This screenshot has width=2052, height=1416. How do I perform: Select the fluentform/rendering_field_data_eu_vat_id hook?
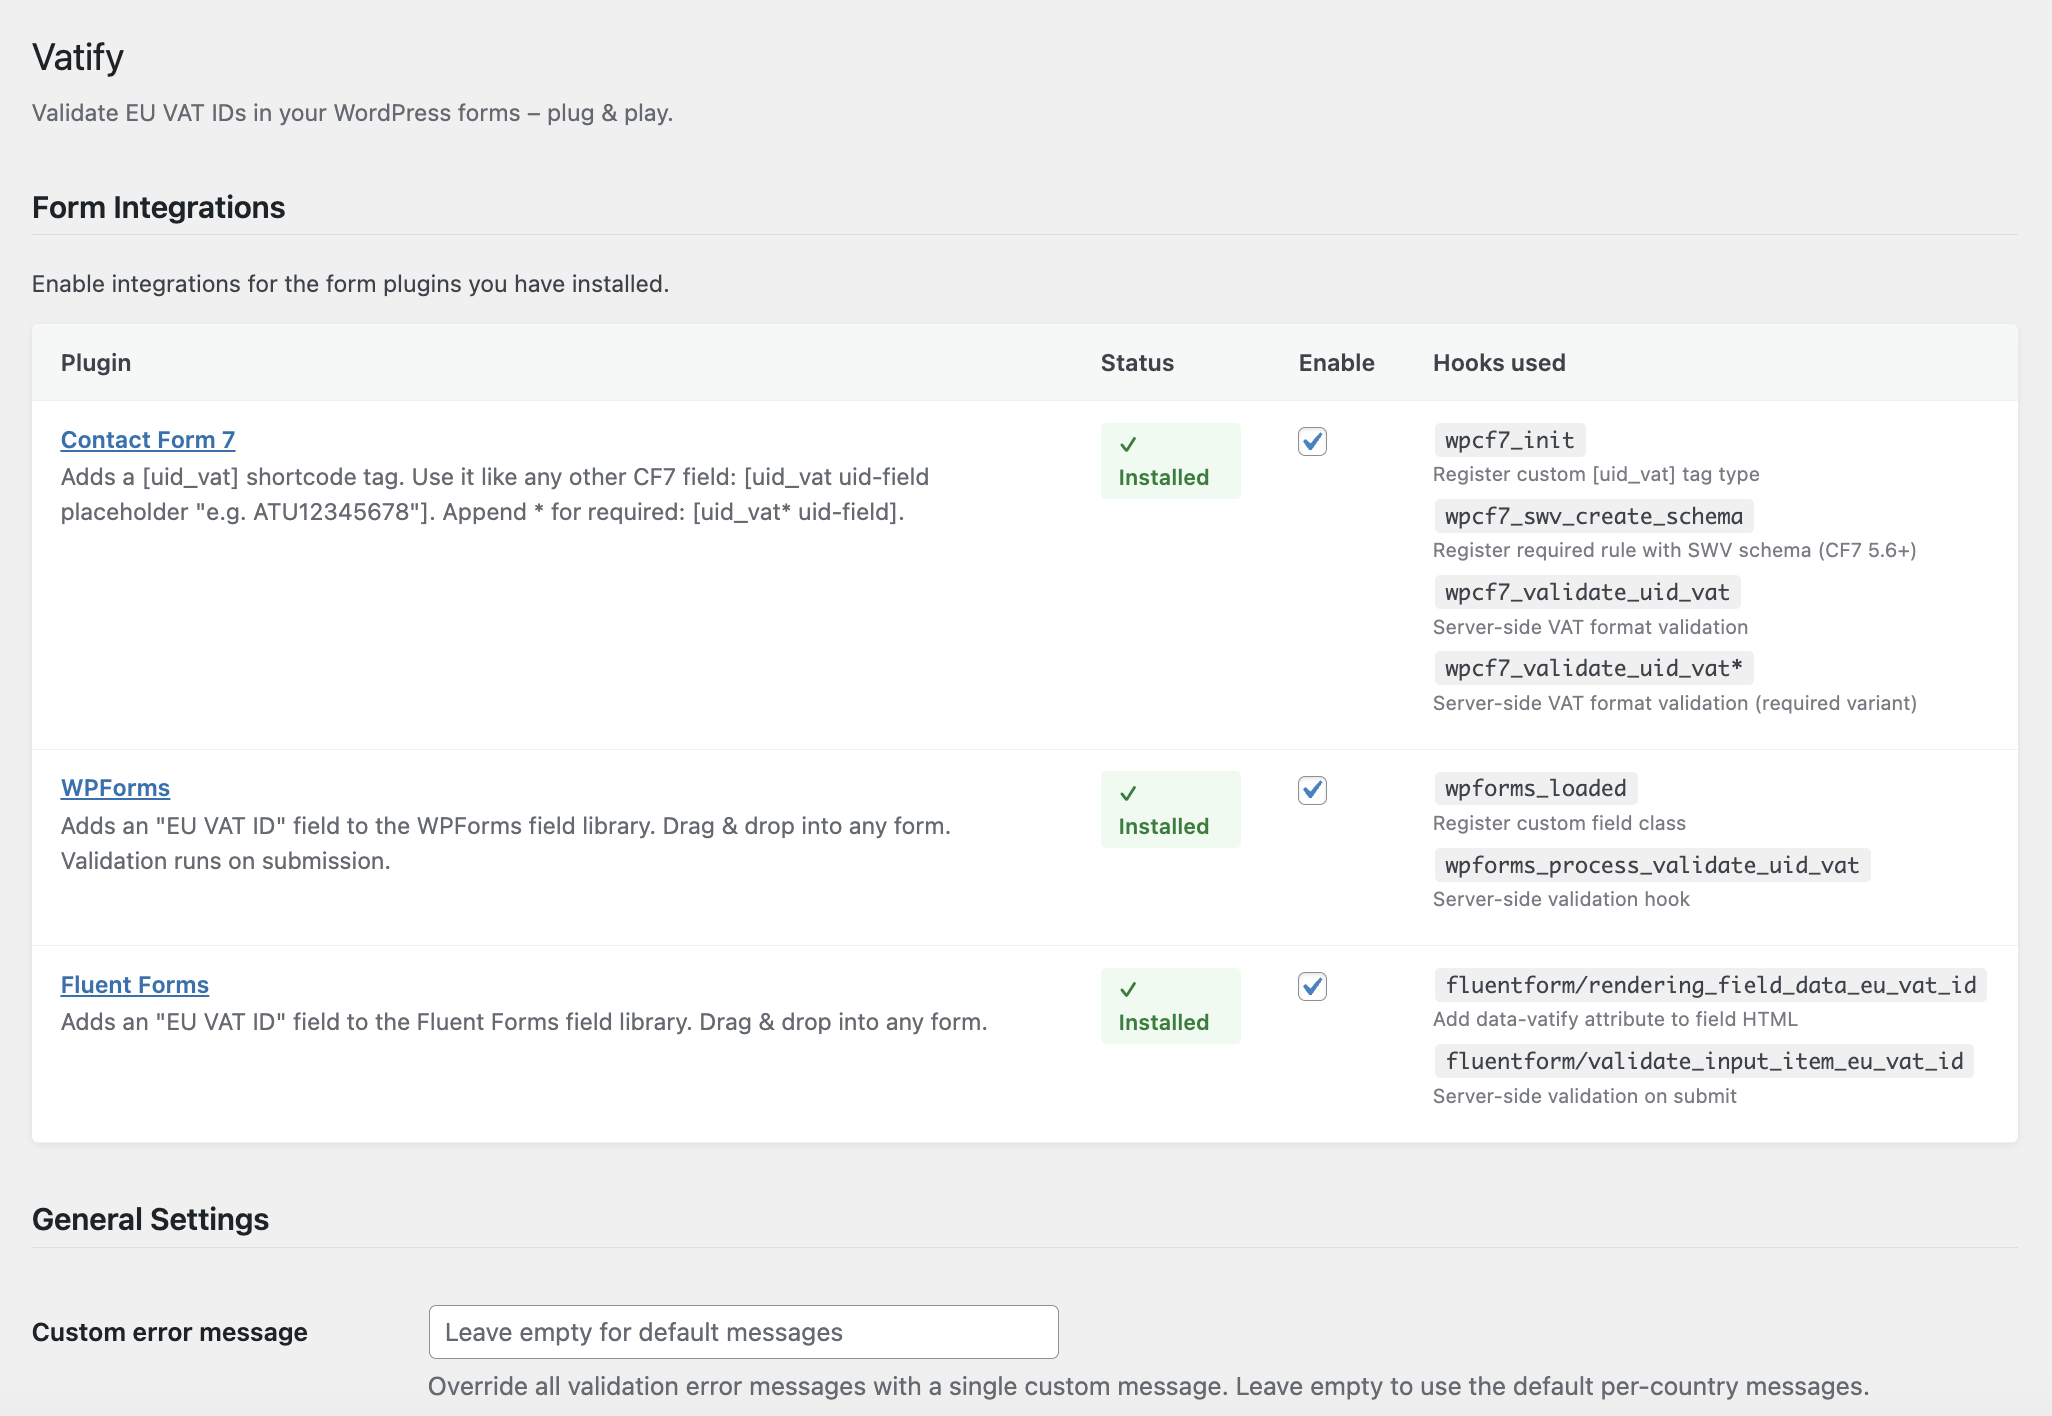(1710, 985)
